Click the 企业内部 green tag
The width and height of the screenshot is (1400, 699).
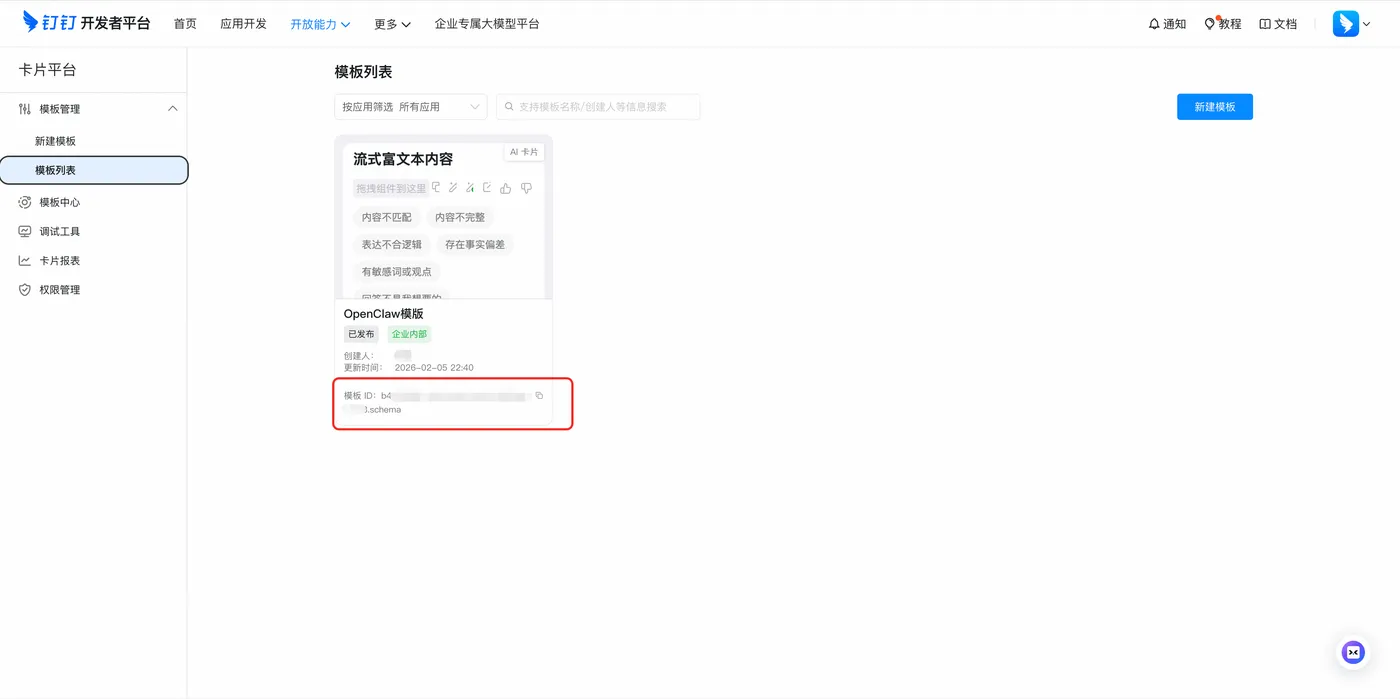409,334
